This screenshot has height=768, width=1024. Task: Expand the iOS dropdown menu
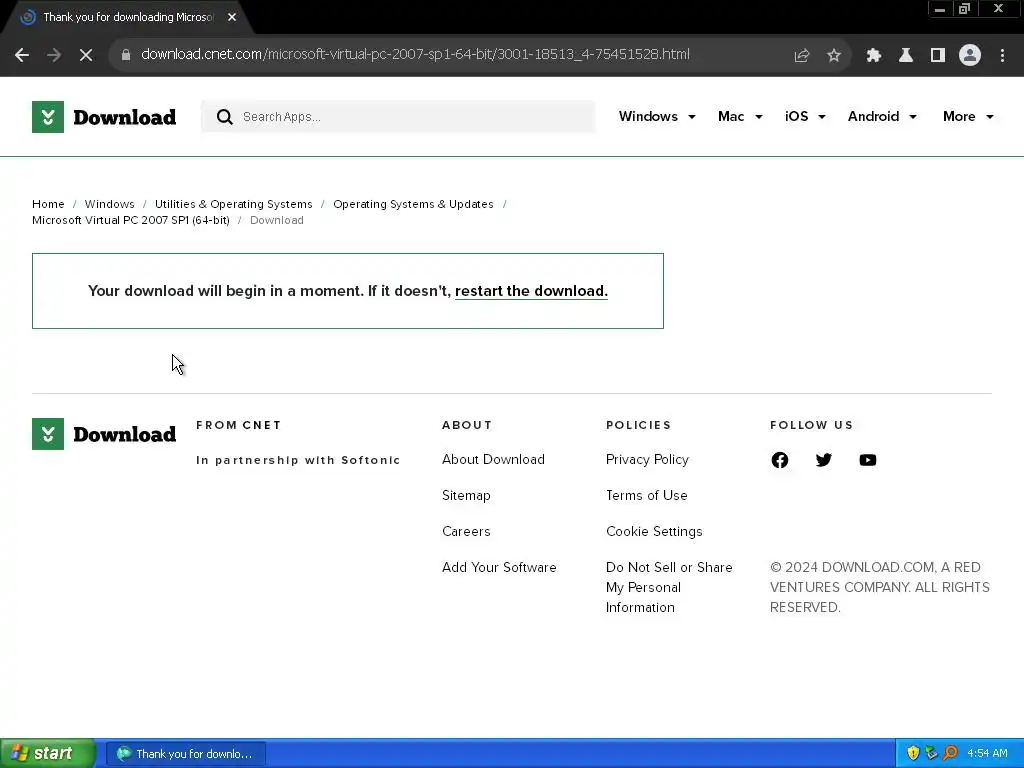[x=805, y=116]
